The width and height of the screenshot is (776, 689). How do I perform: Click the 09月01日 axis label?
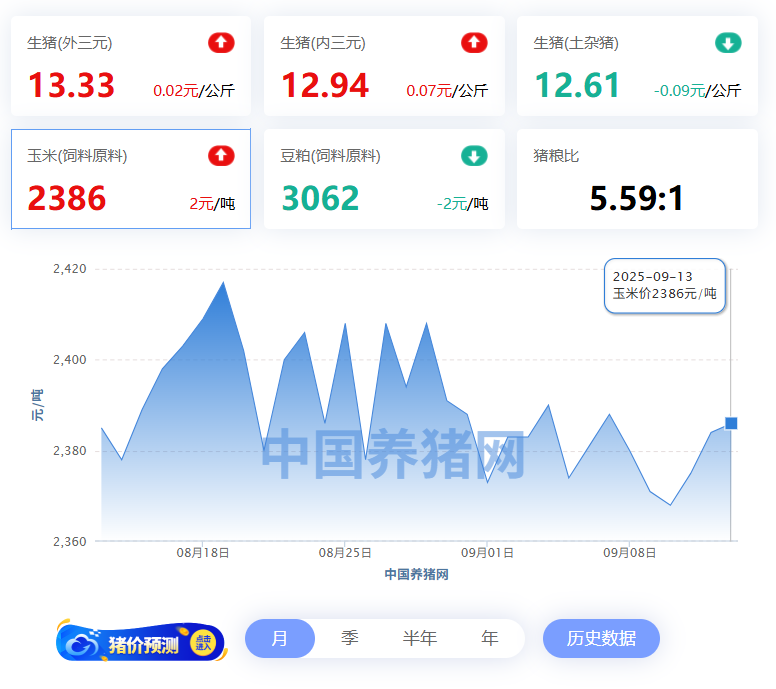(487, 553)
